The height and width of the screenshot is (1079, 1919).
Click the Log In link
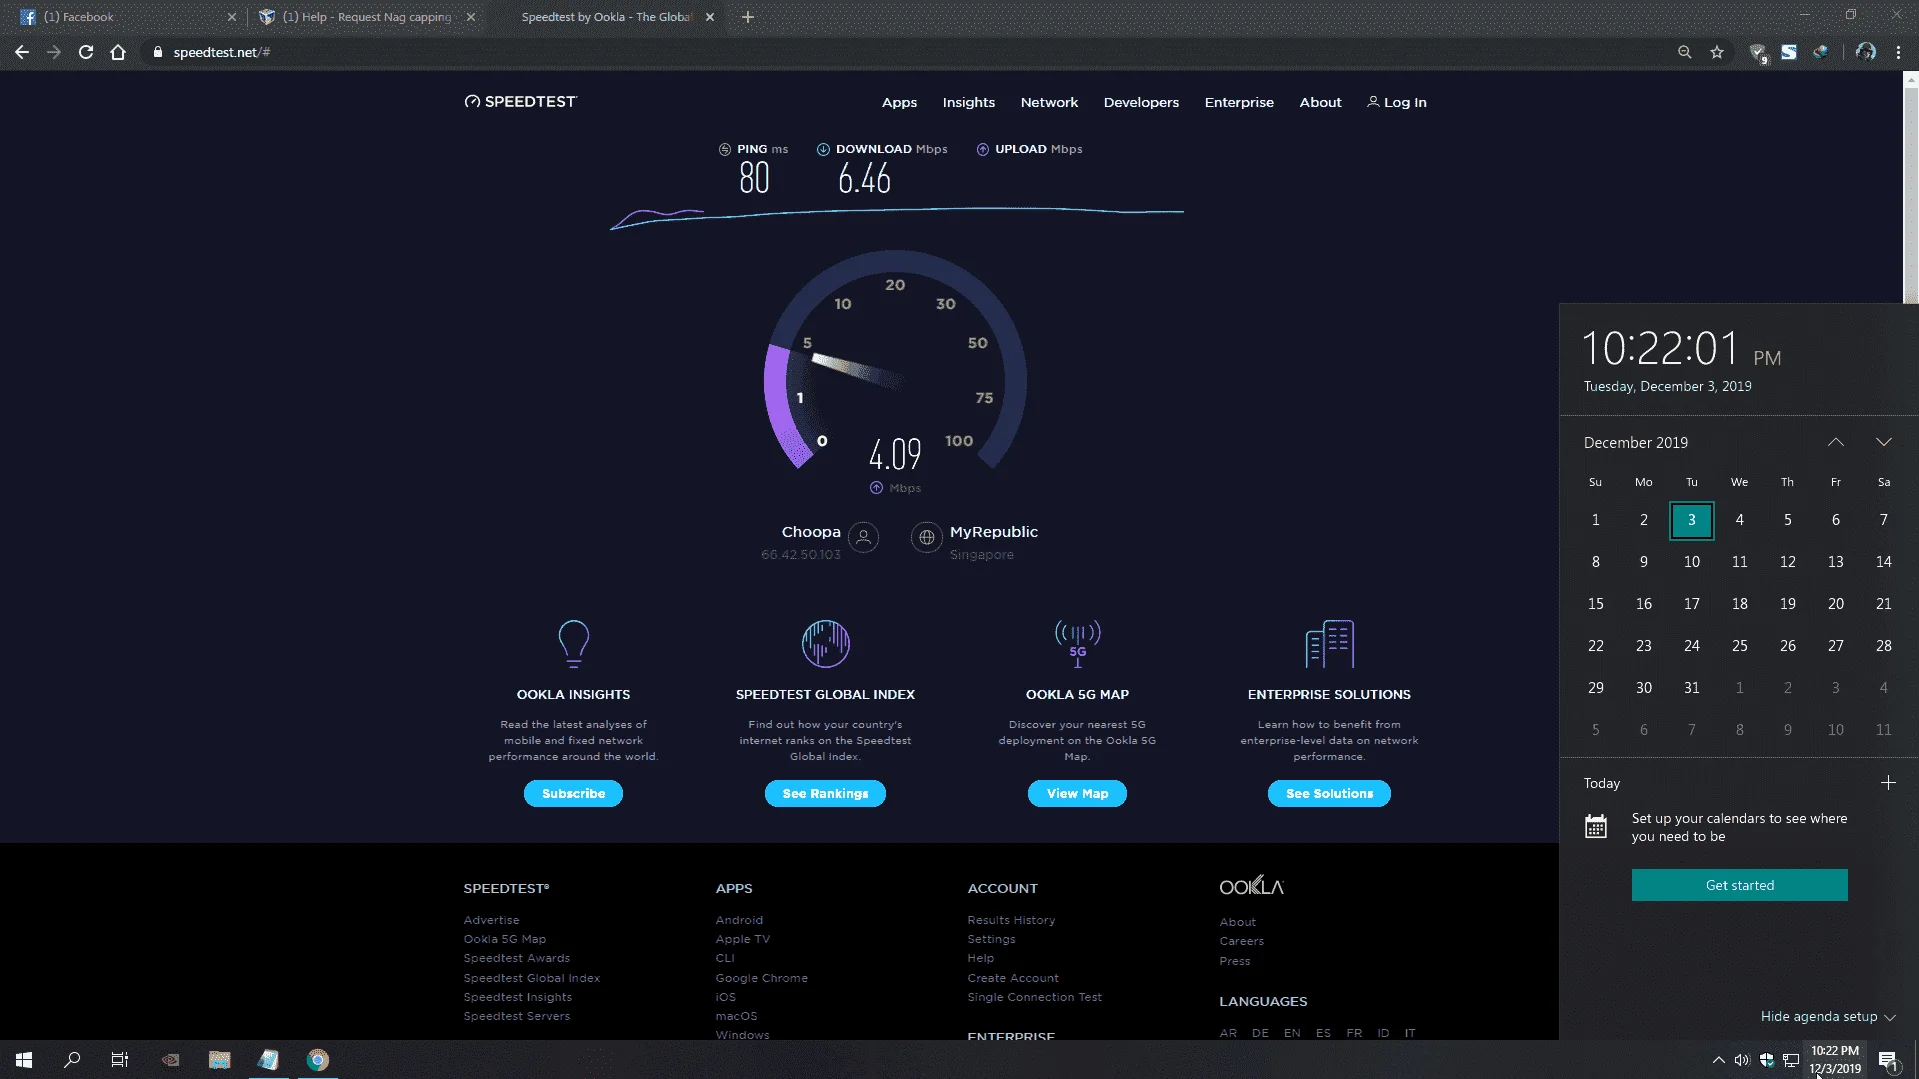tap(1397, 102)
